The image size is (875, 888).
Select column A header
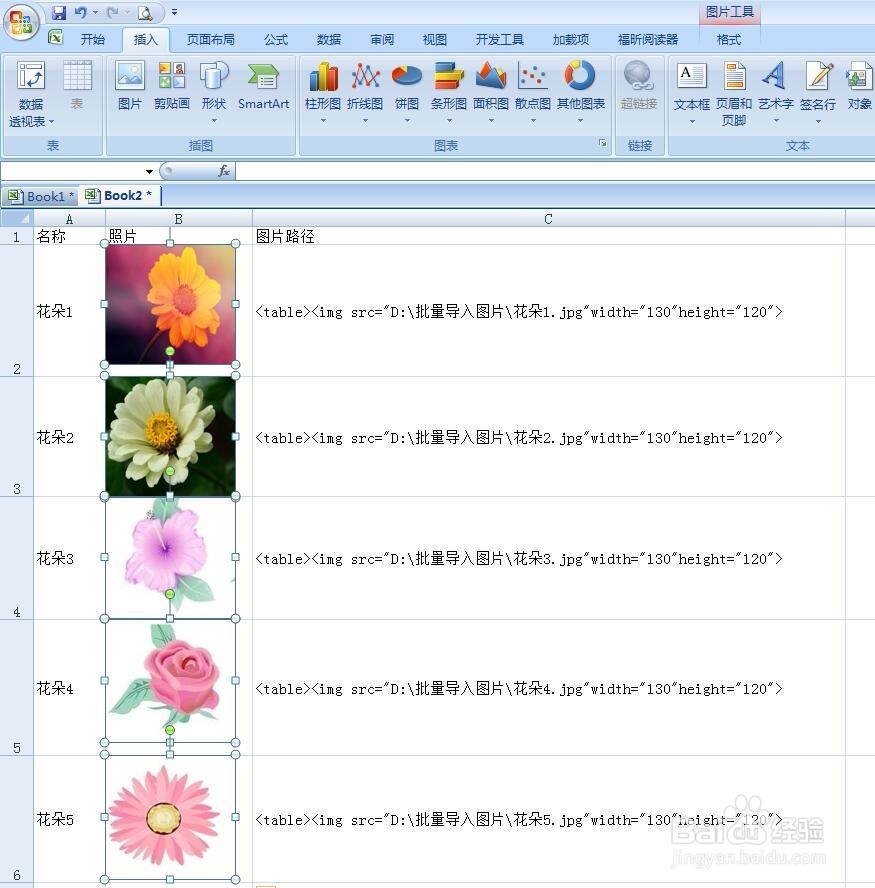pyautogui.click(x=69, y=219)
